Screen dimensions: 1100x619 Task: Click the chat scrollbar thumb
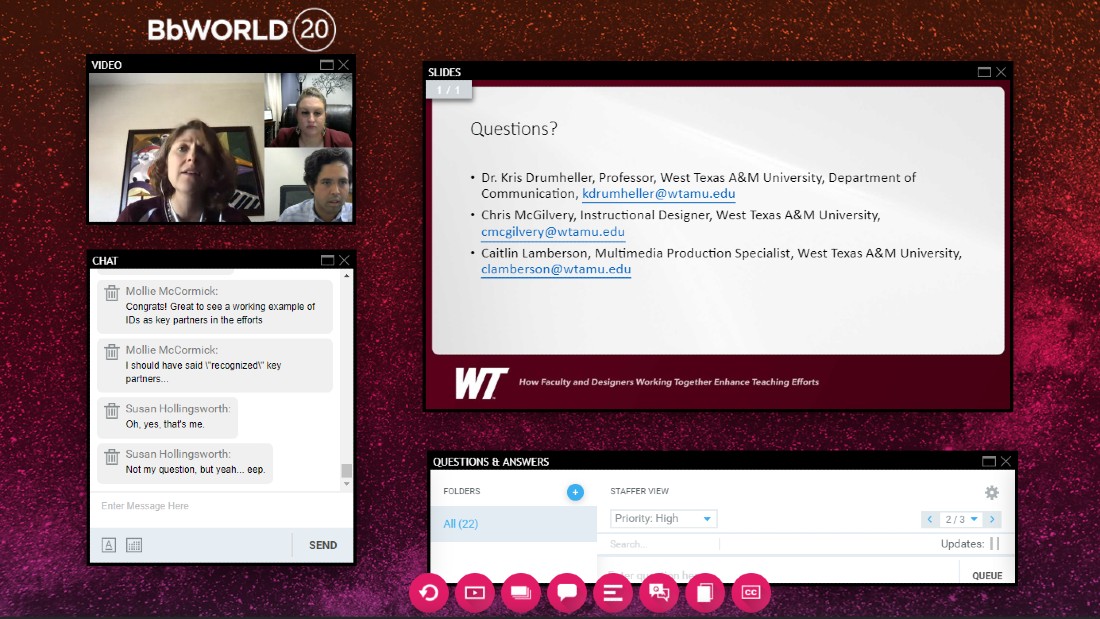[x=347, y=470]
